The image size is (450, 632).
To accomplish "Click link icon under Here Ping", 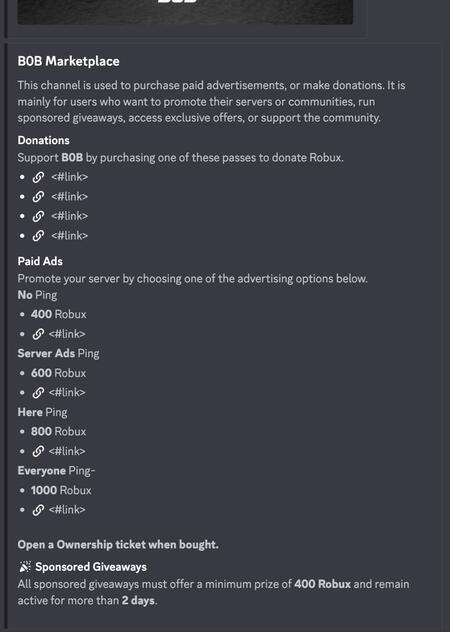I will coord(38,451).
